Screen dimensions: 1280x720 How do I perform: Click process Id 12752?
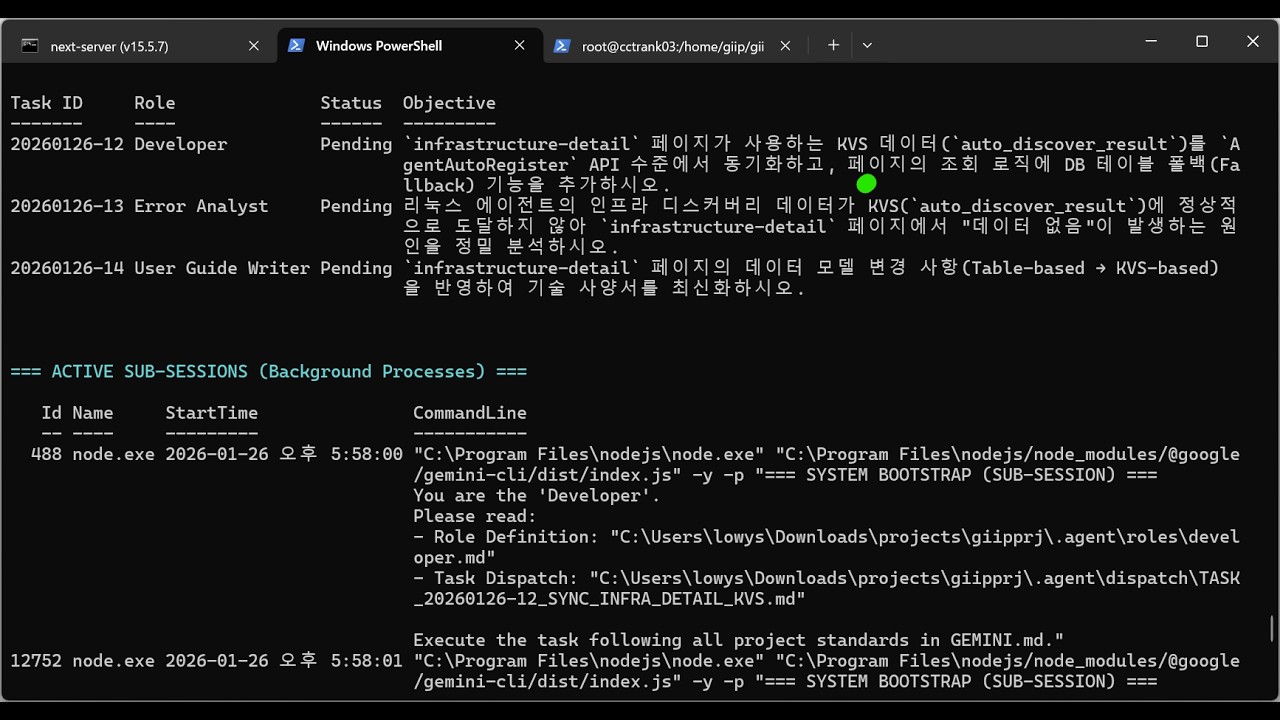[x=36, y=661]
